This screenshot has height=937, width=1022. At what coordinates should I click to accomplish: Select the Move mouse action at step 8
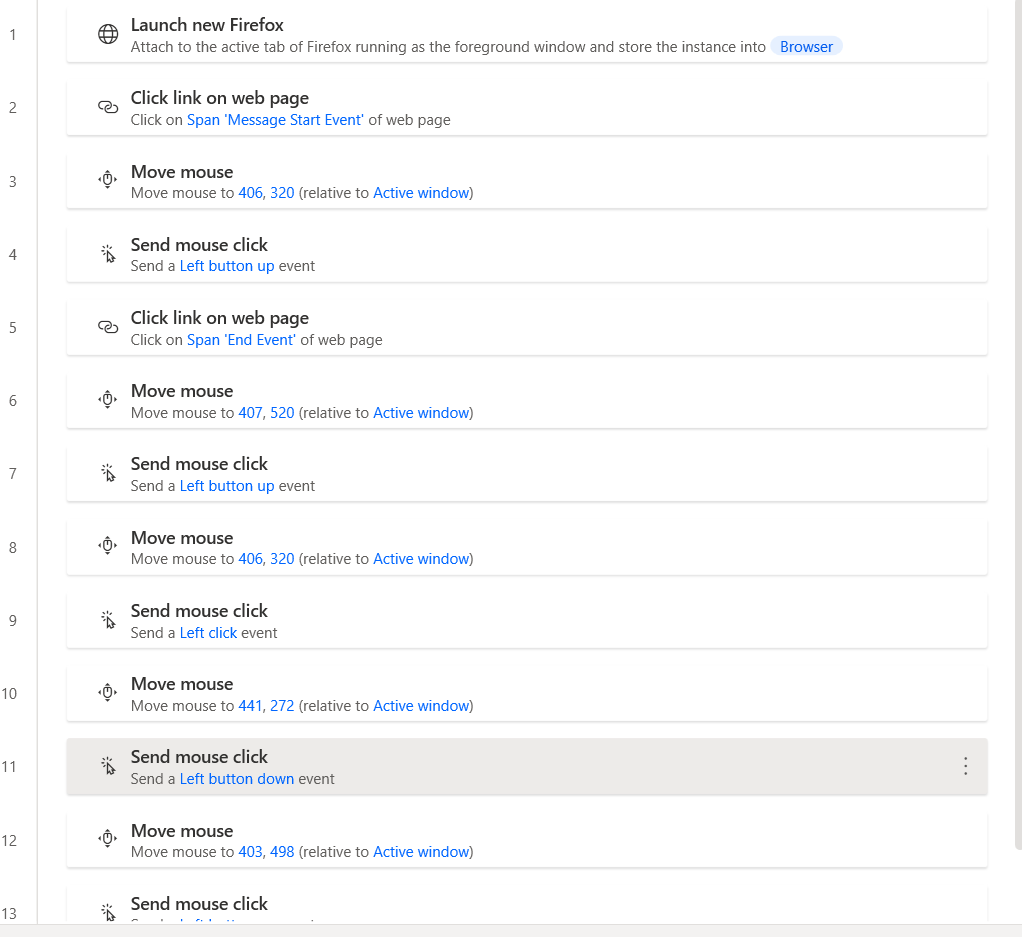pos(527,547)
